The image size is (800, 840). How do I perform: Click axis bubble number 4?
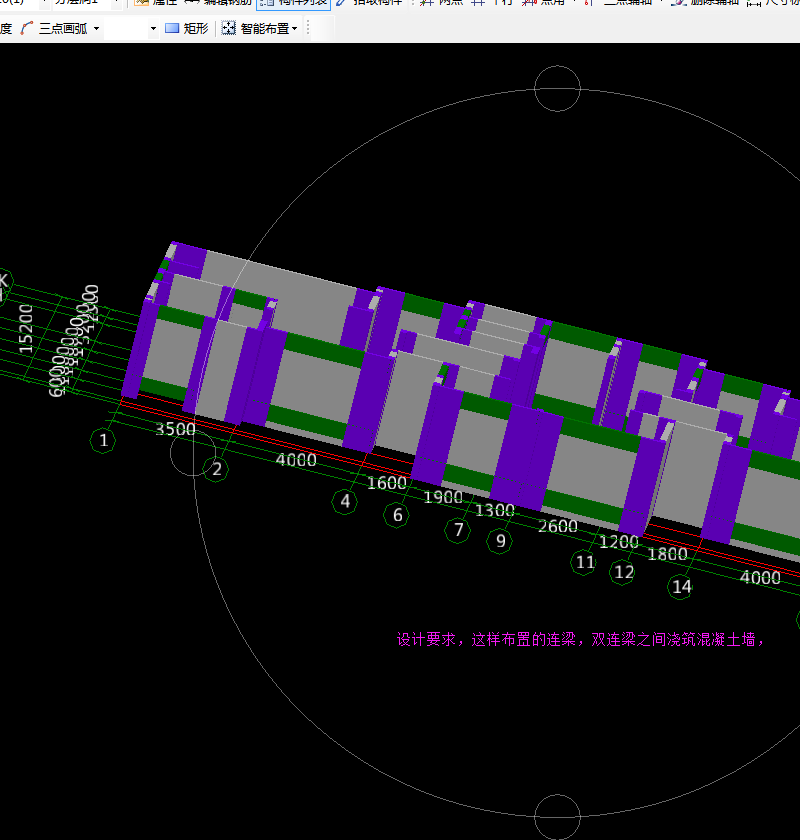345,501
